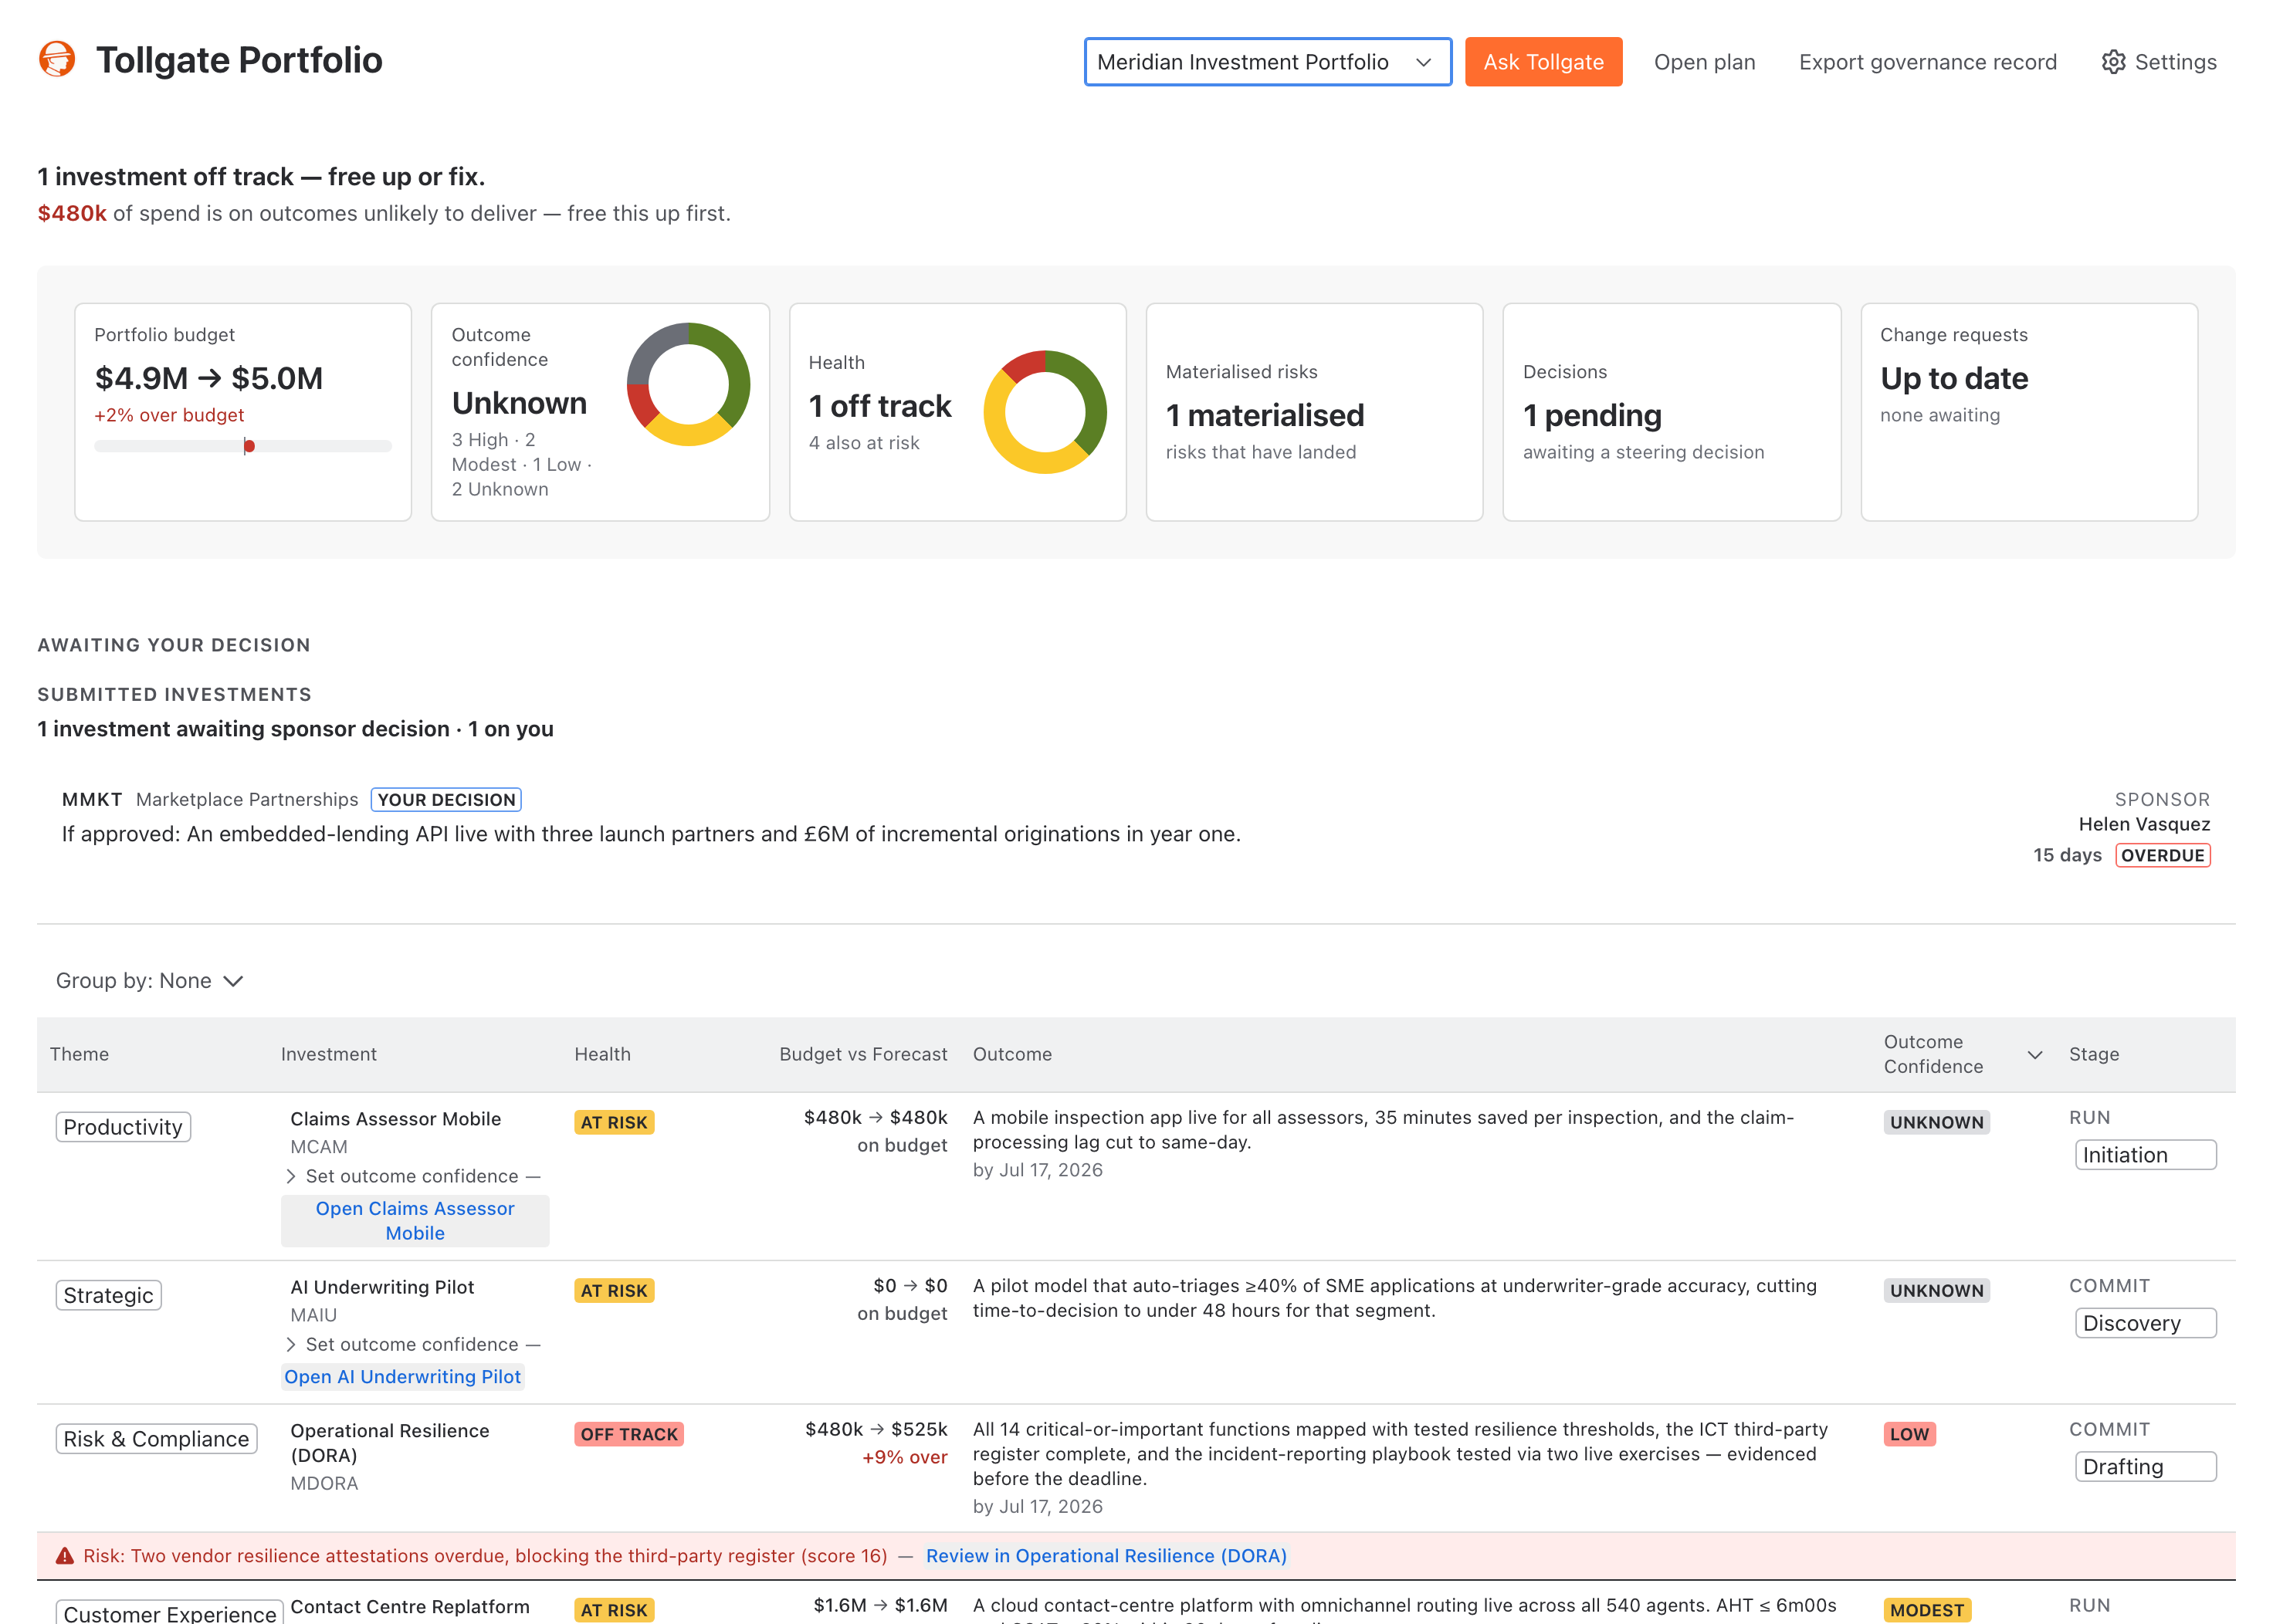
Task: Expand Set outcome confidence under AI Underwriting Pilot
Action: tap(413, 1344)
